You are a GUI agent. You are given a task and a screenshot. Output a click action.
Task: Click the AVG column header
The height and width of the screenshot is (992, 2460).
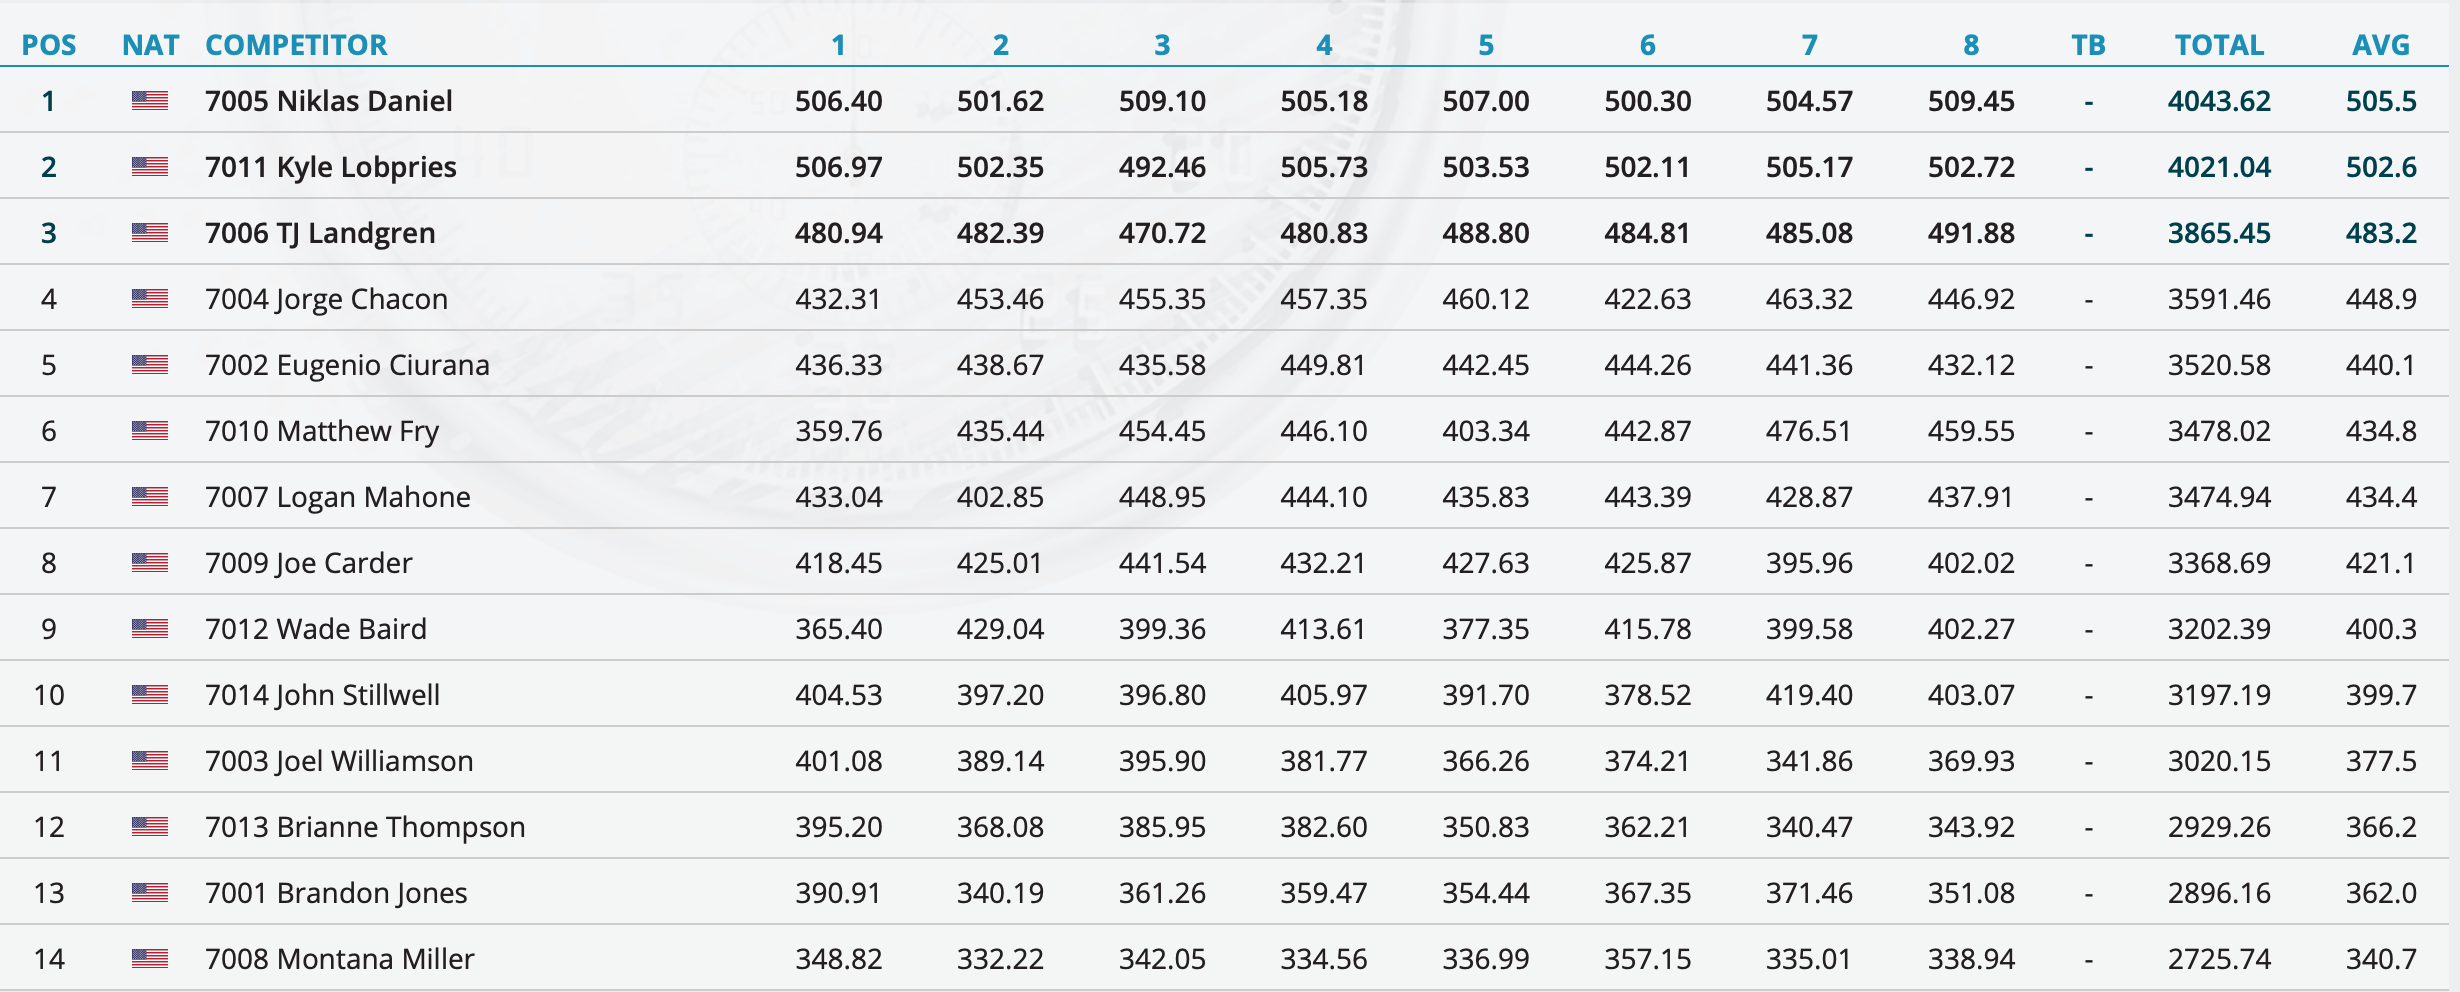(2381, 45)
